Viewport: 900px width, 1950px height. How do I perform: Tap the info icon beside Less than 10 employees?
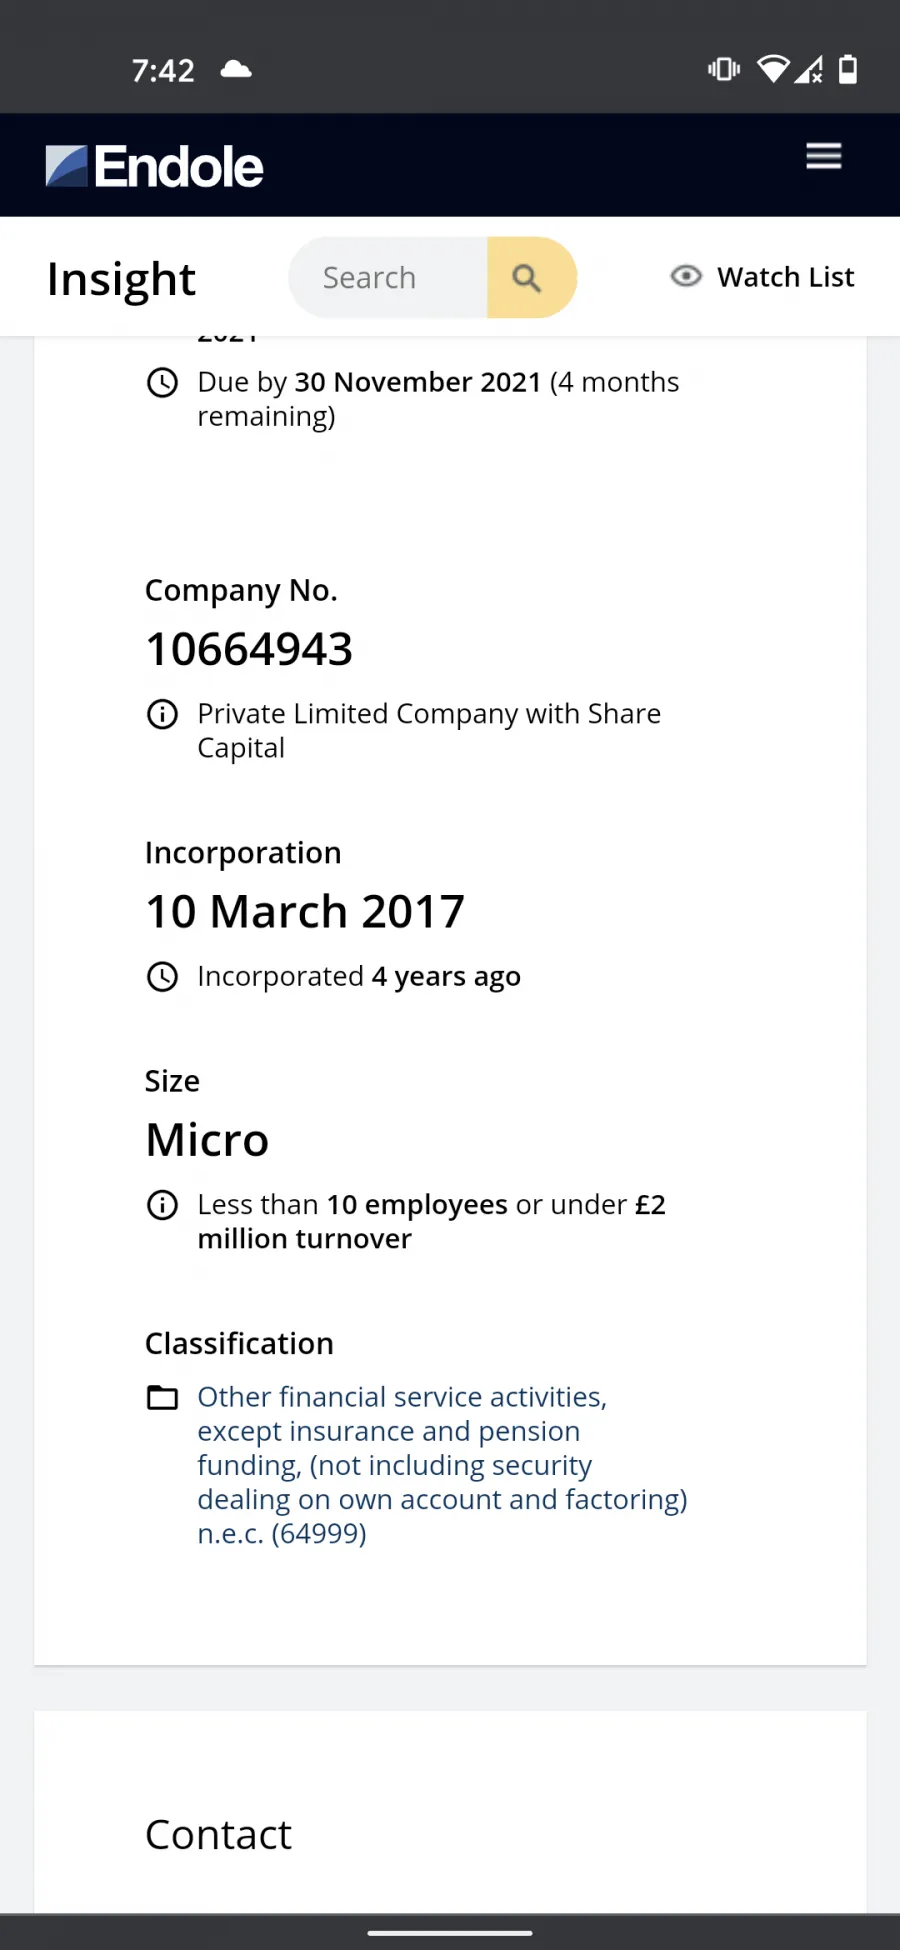(162, 1205)
